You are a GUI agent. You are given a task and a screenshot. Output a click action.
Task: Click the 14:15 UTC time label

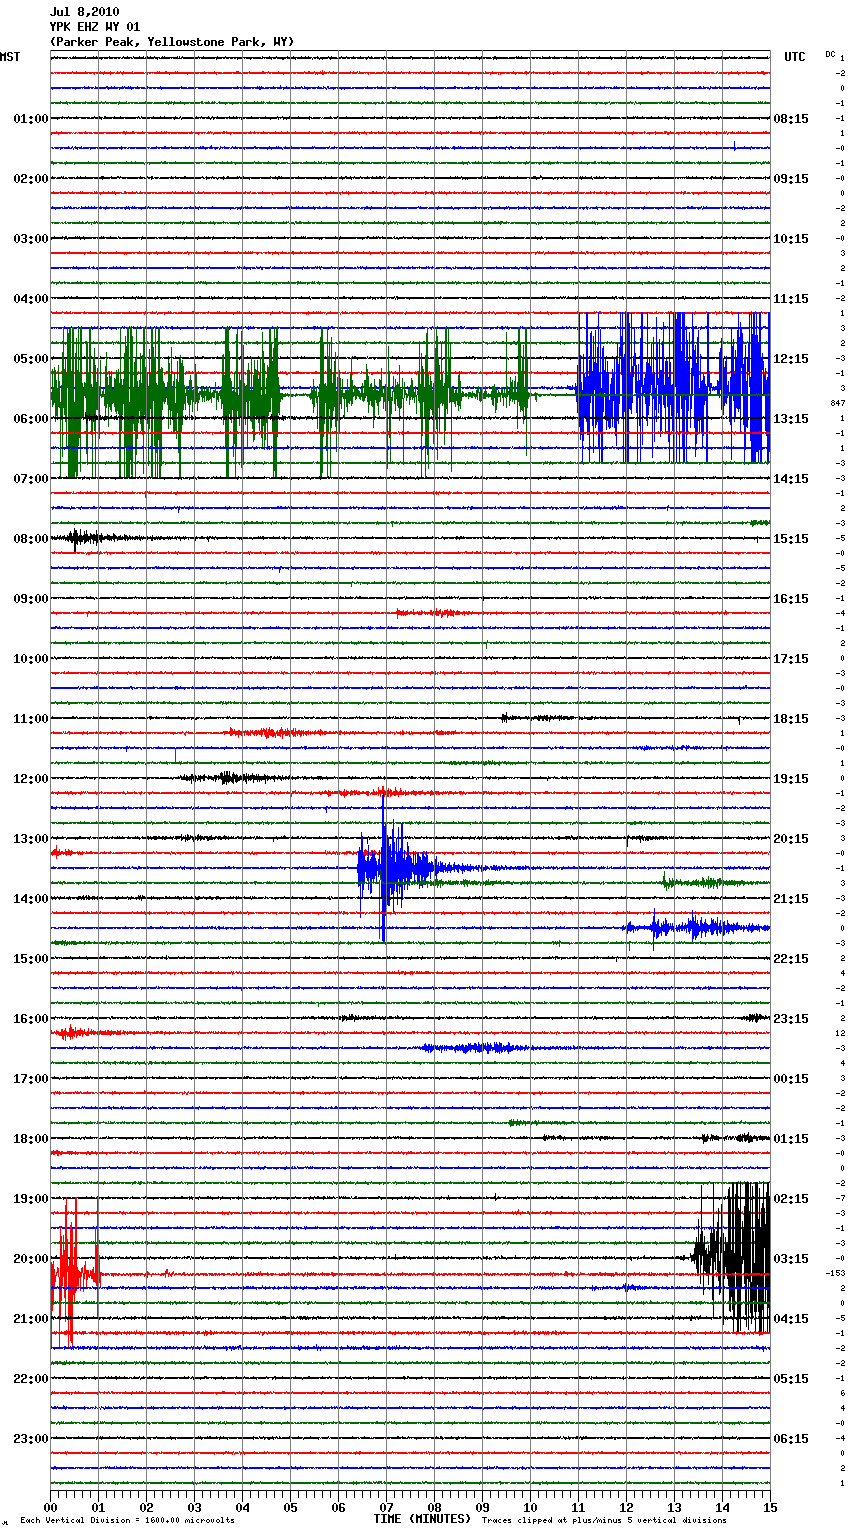(x=791, y=478)
